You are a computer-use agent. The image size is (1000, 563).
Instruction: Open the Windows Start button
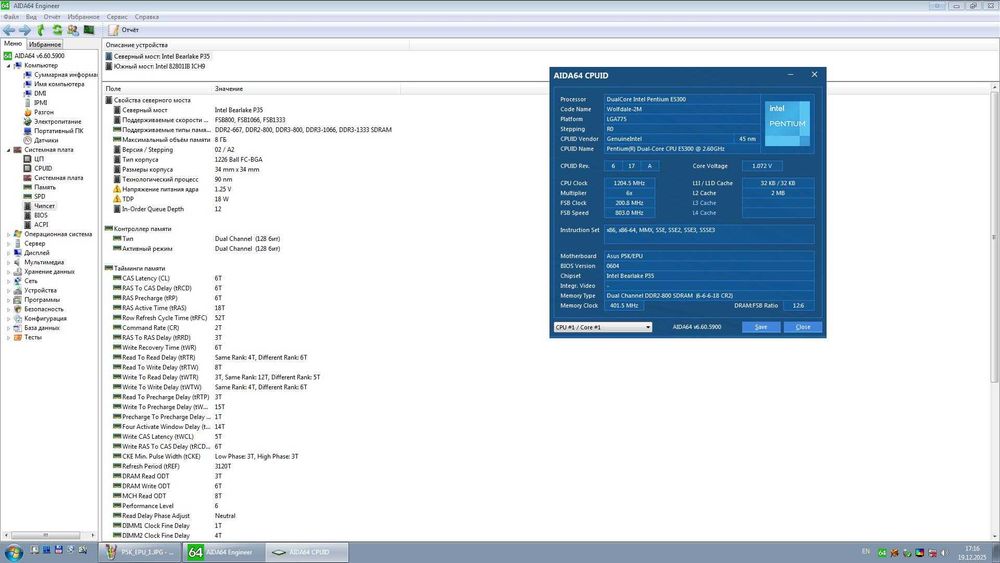[x=13, y=552]
